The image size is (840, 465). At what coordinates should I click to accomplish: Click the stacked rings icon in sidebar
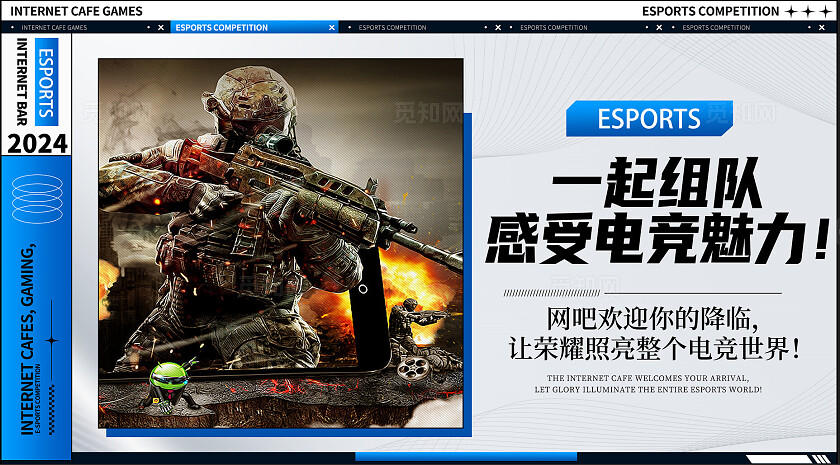coord(37,199)
